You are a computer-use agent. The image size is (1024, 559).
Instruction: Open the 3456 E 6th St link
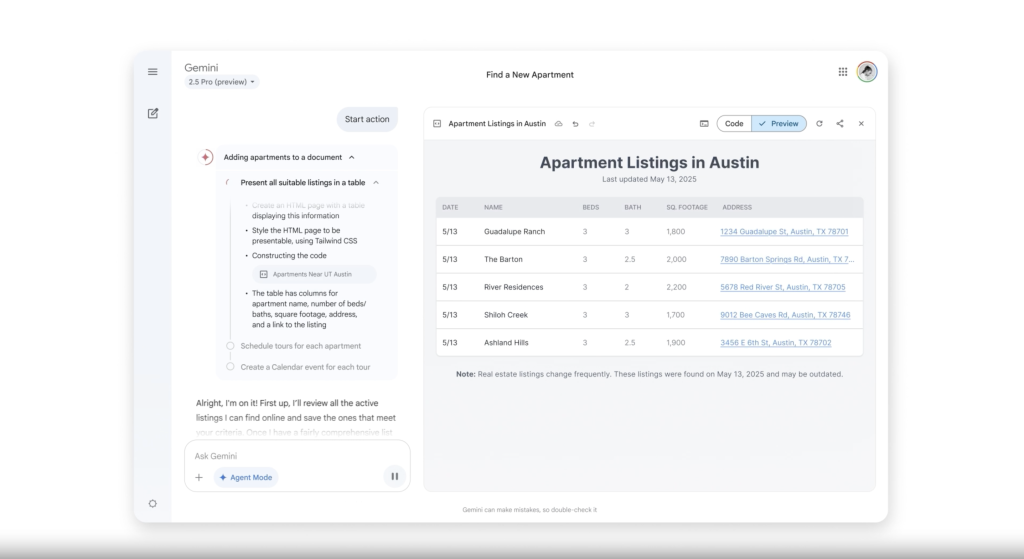(776, 343)
